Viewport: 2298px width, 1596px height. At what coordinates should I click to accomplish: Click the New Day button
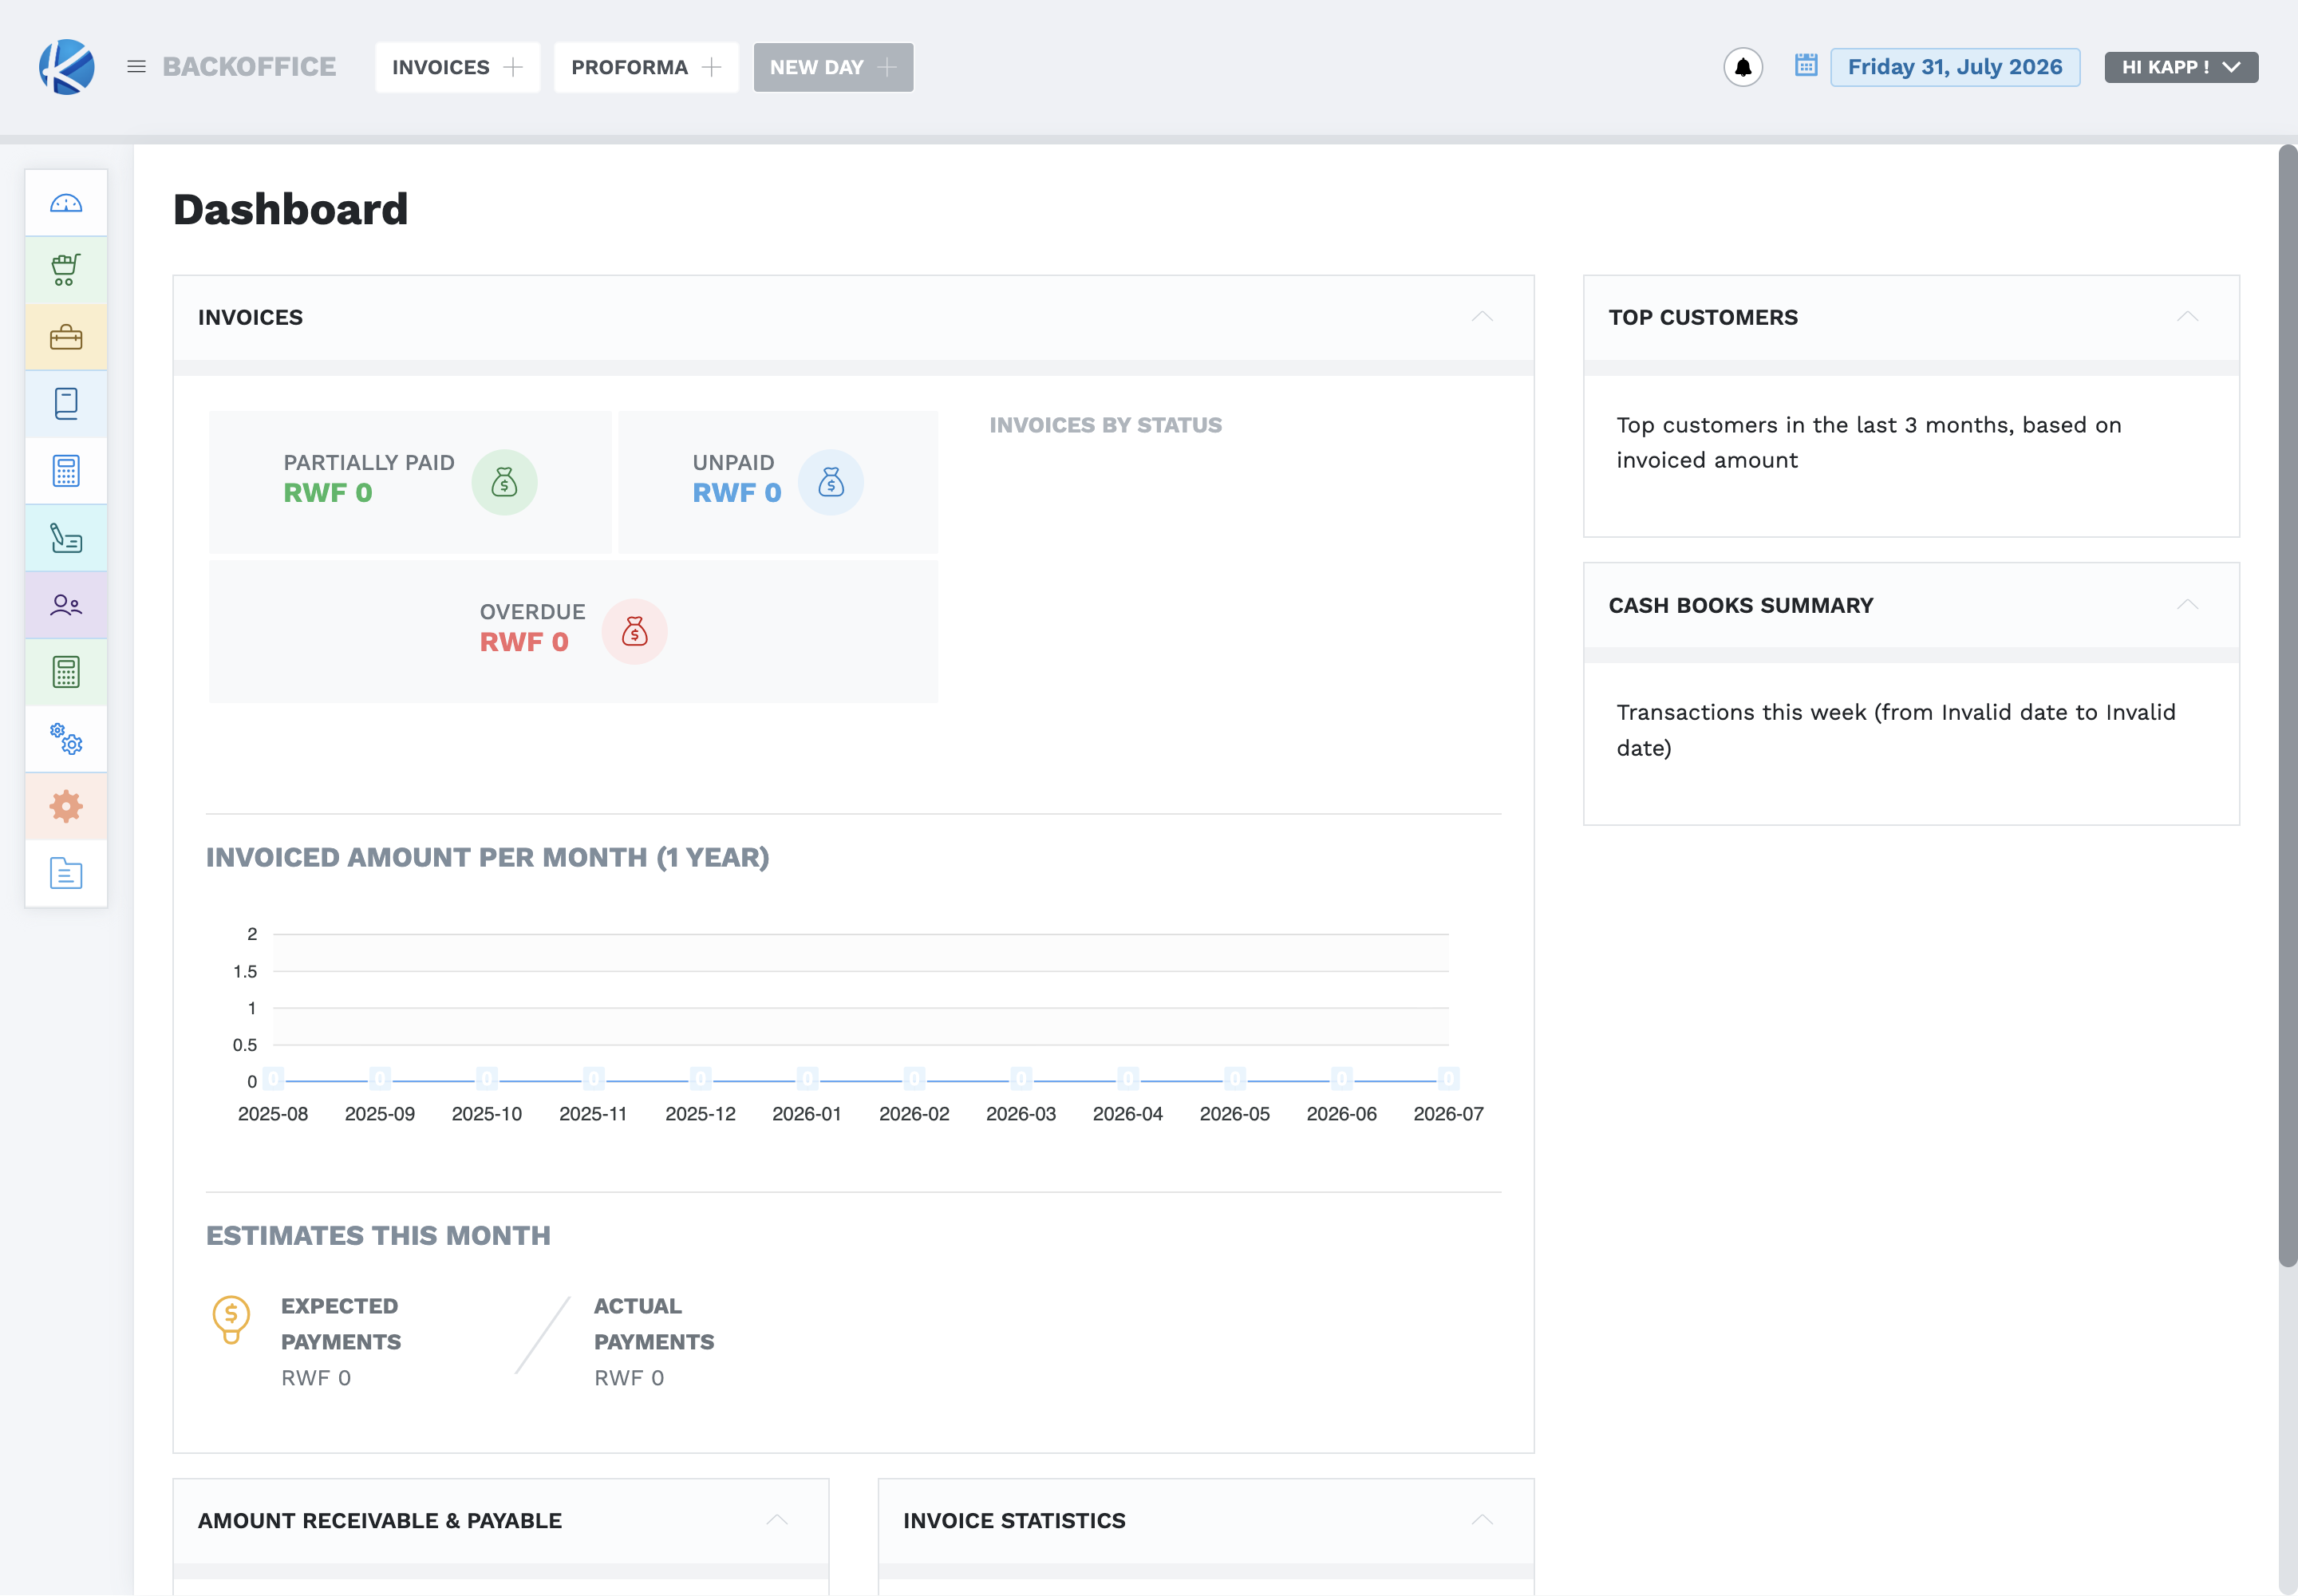[833, 67]
